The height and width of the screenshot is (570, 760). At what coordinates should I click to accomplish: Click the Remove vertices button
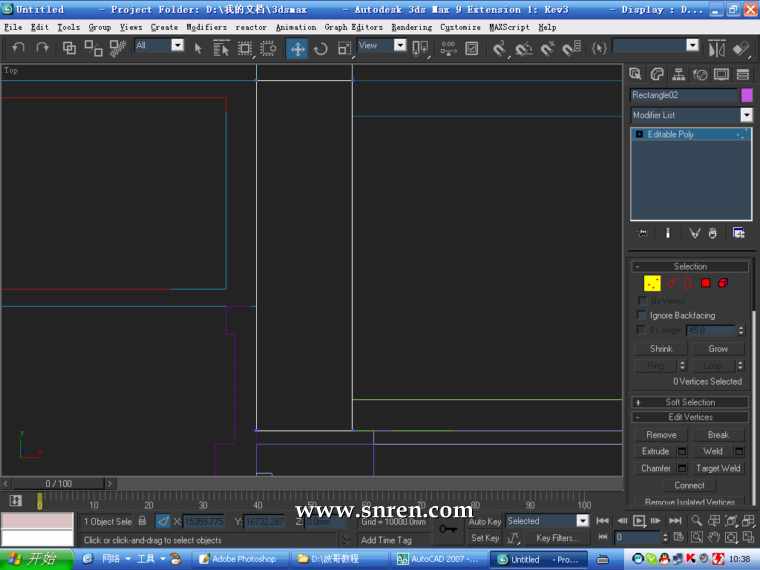(661, 435)
